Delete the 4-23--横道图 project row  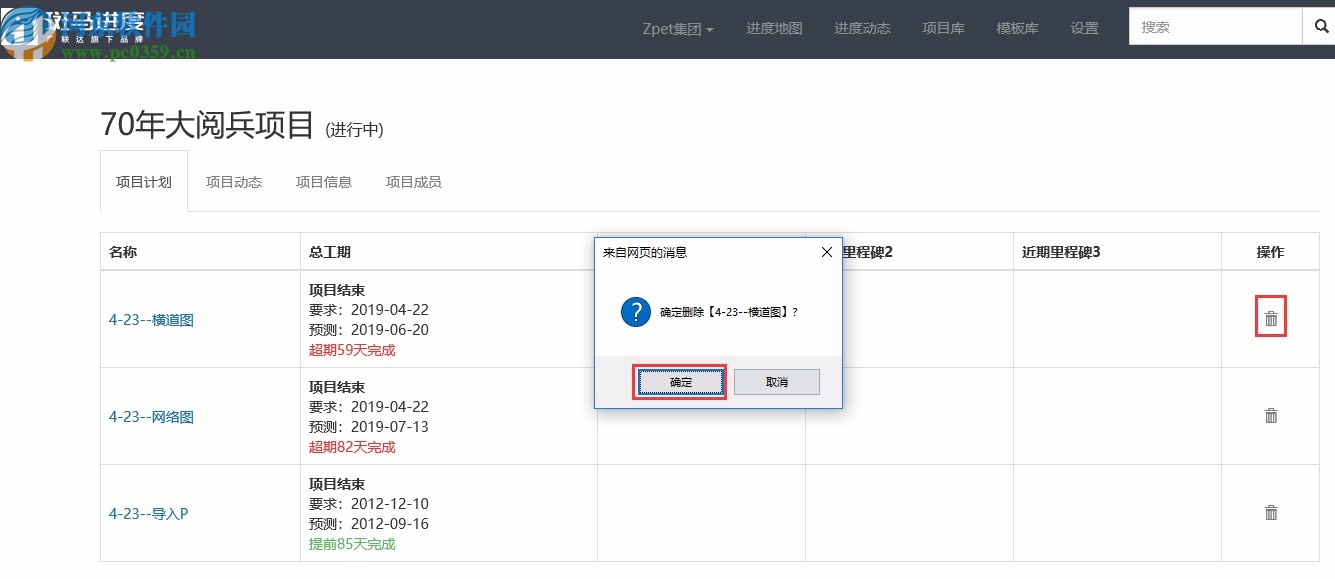click(1270, 315)
